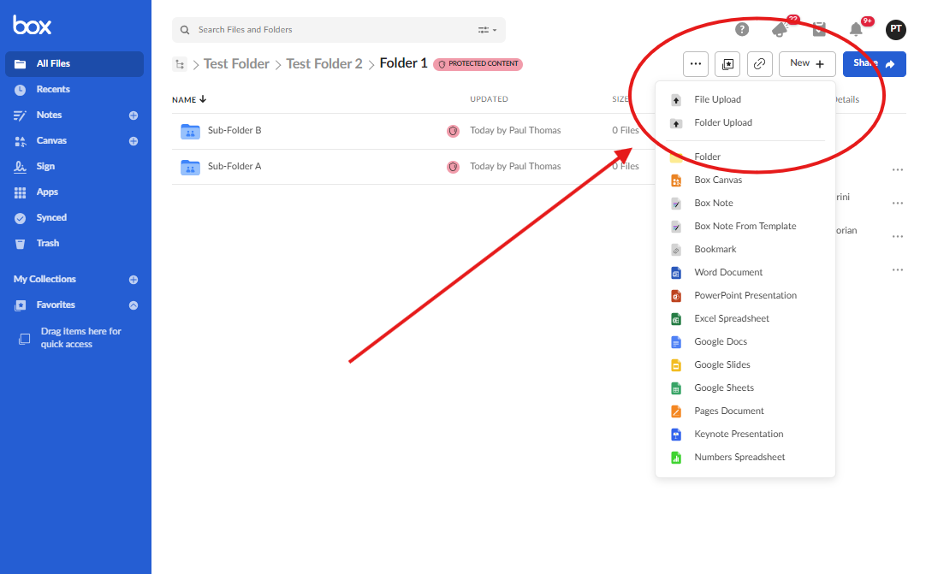This screenshot has height=574, width=926.
Task: Open Canvas in sidebar
Action: [51, 141]
